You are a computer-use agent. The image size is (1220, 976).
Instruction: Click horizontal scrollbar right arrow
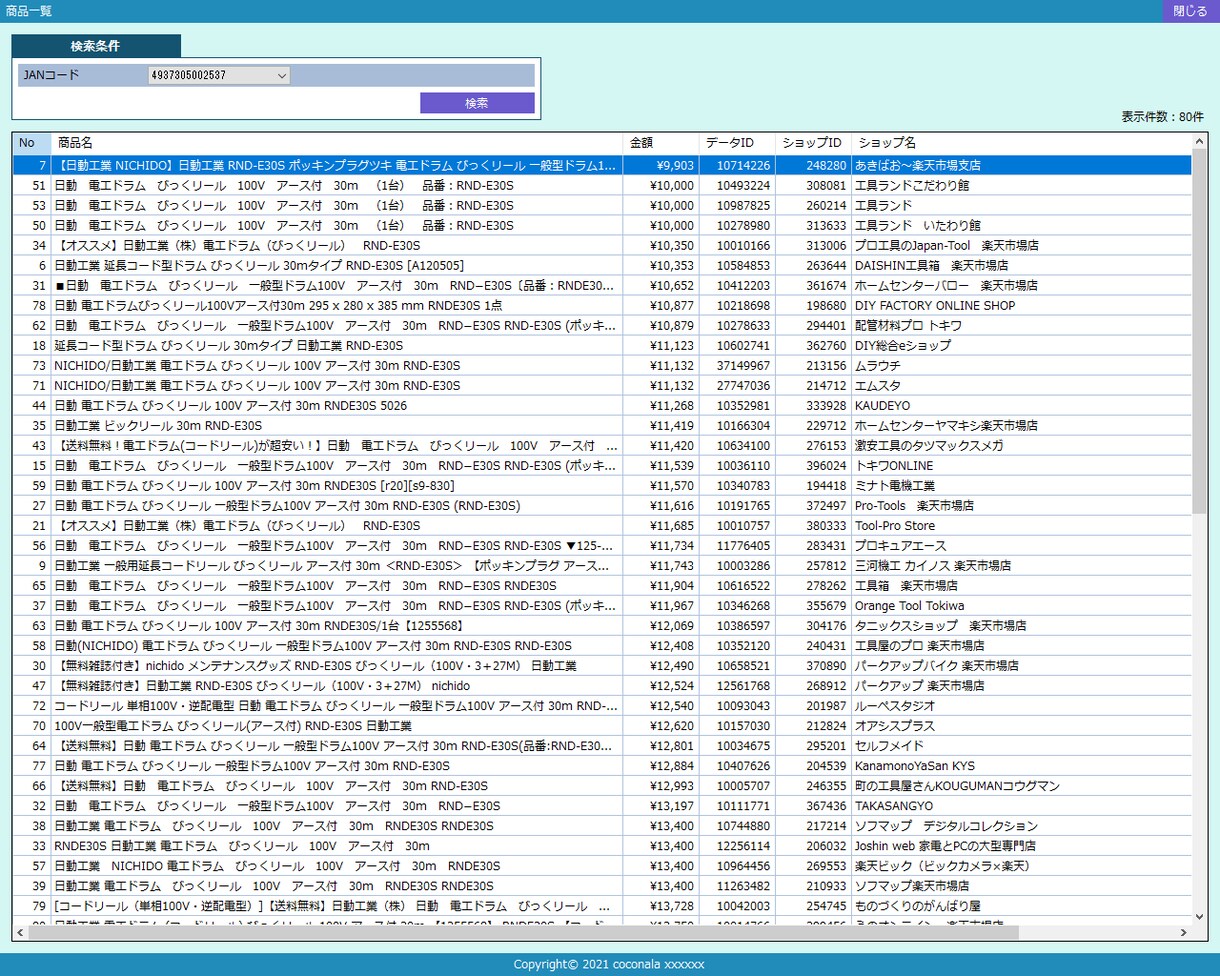(1183, 933)
